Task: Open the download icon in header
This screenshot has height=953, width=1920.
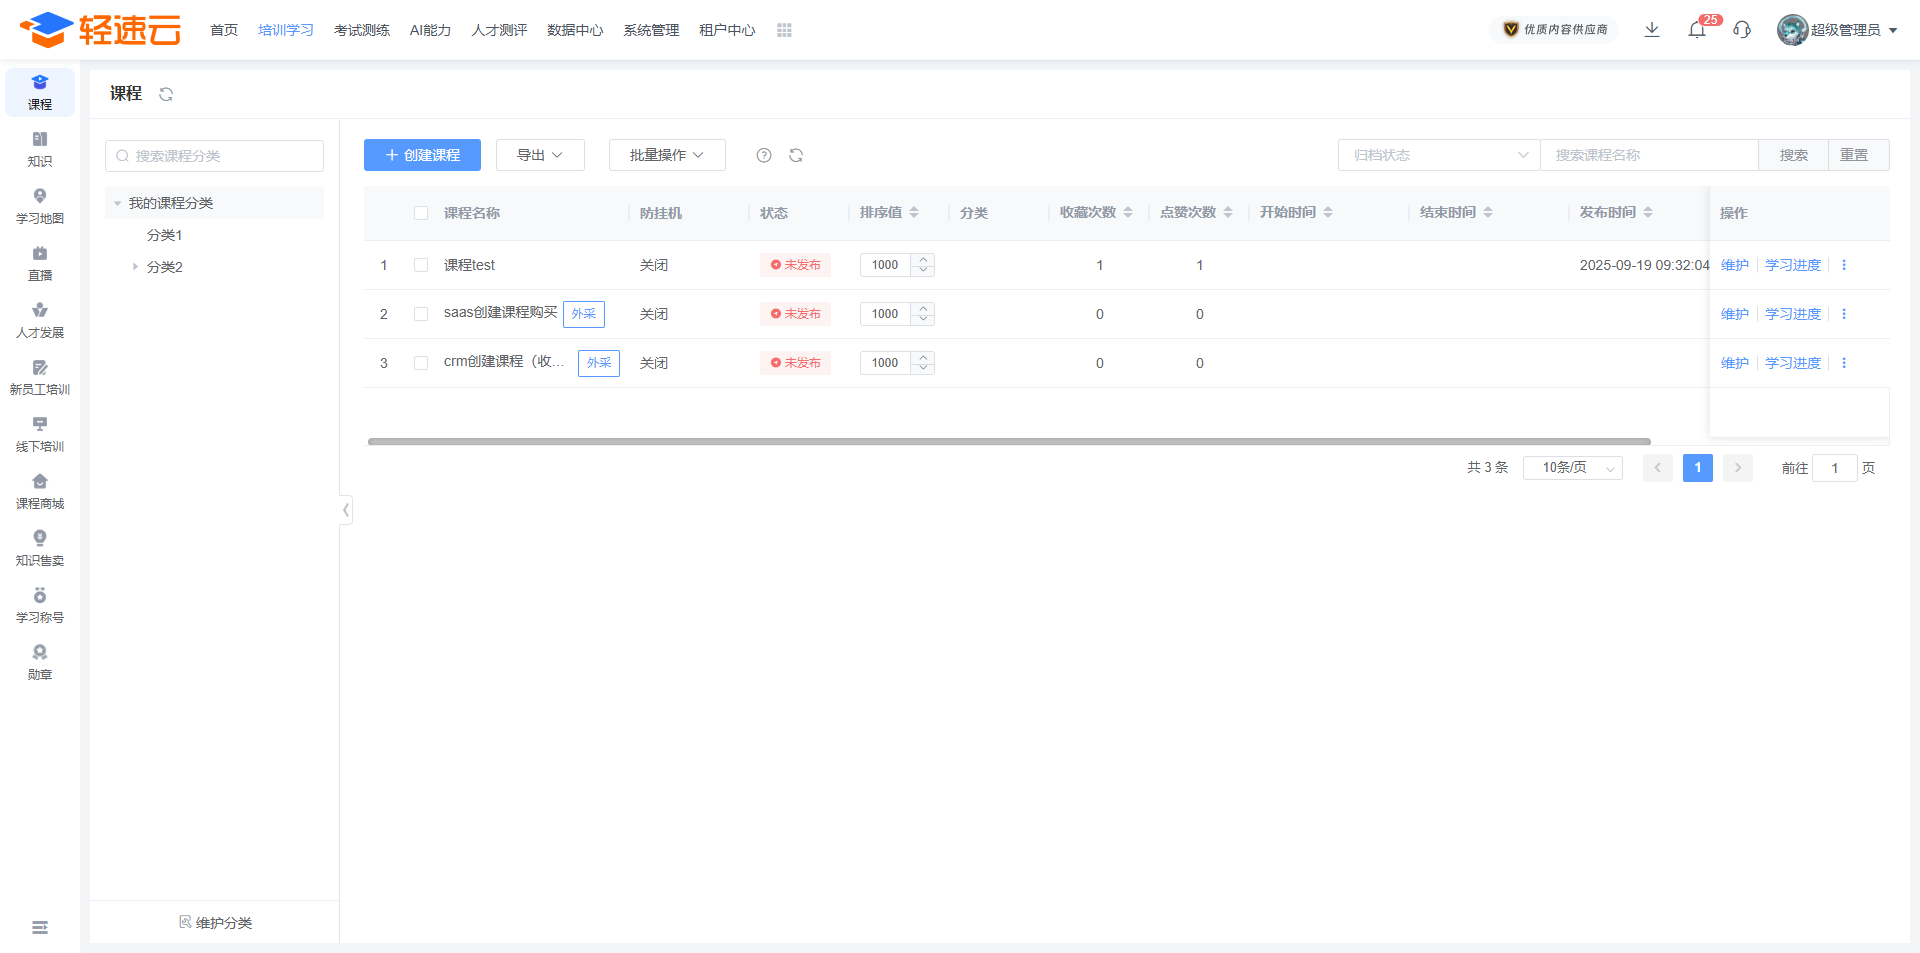Action: [x=1652, y=30]
